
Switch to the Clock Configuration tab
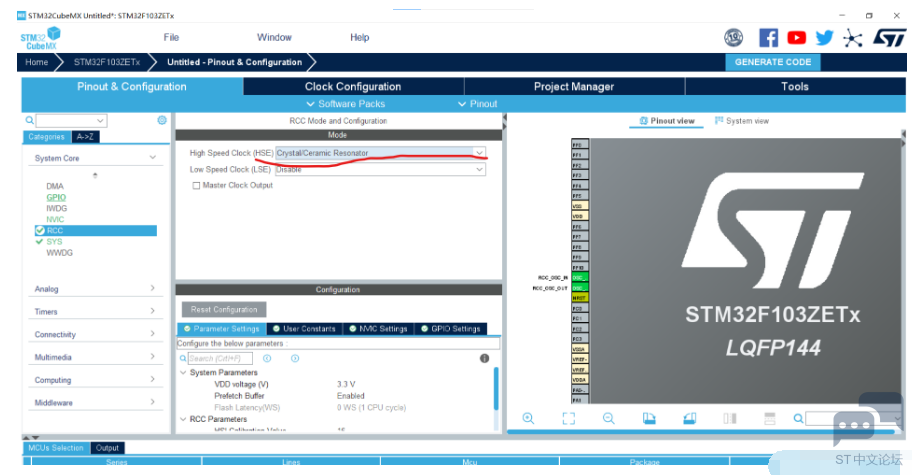353,86
